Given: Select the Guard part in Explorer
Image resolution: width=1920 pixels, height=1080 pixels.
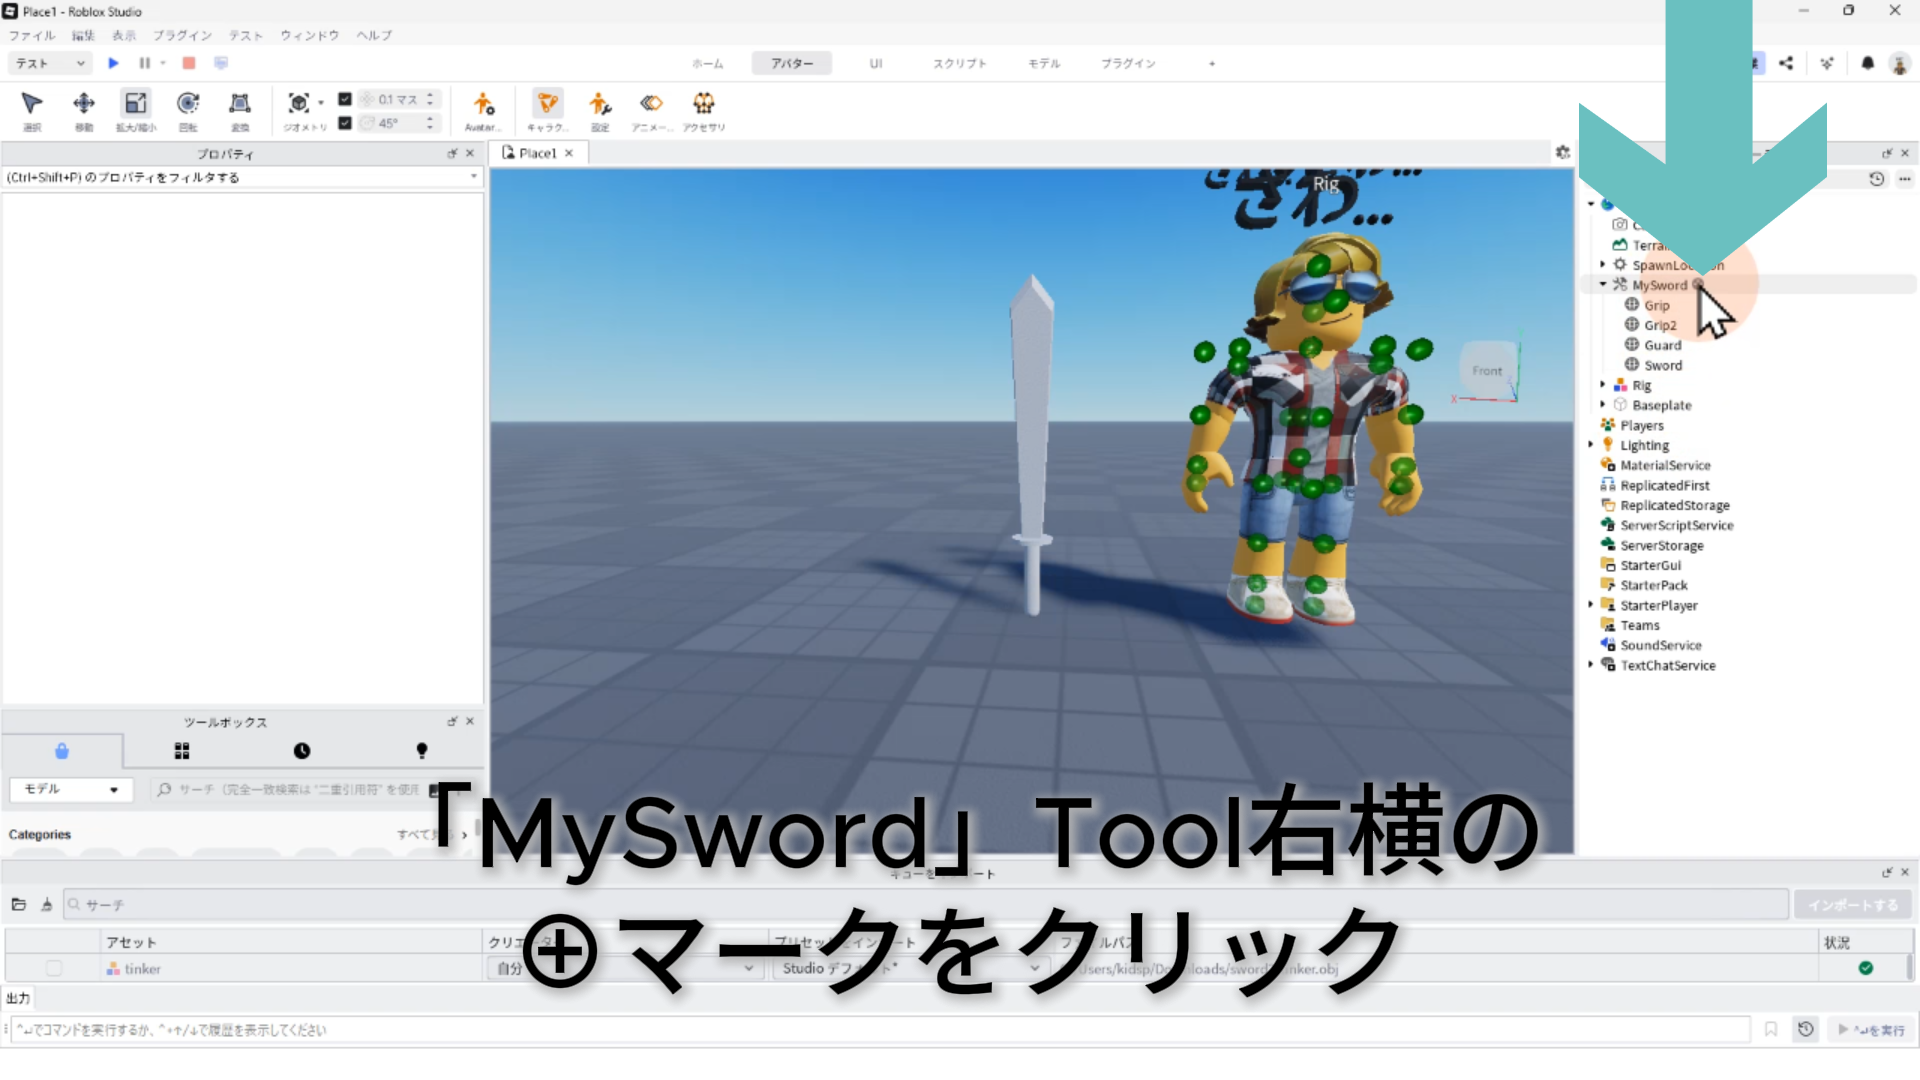Looking at the screenshot, I should click(x=1662, y=345).
